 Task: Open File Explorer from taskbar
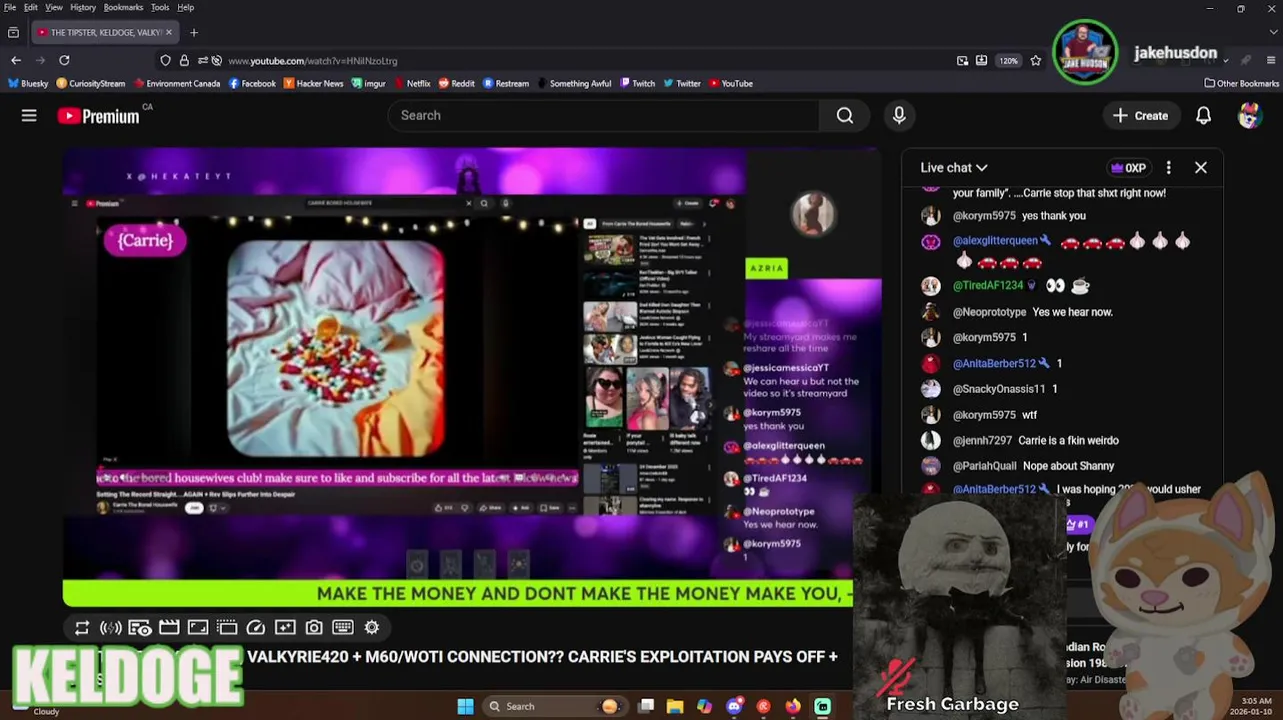click(675, 707)
